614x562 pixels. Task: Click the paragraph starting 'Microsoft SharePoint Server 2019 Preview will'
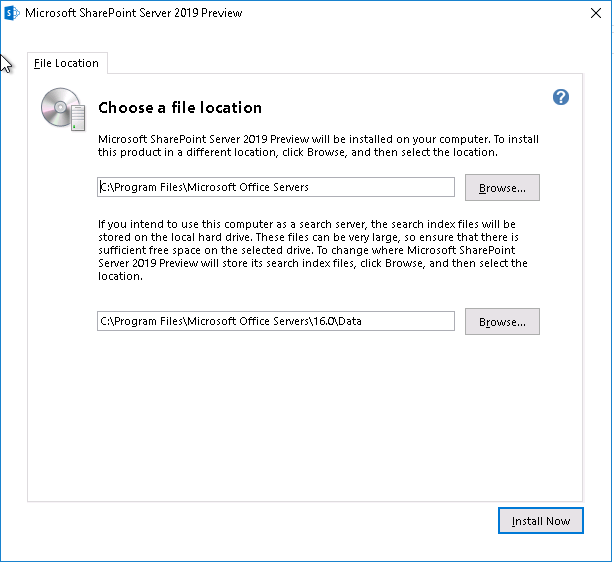[x=318, y=146]
